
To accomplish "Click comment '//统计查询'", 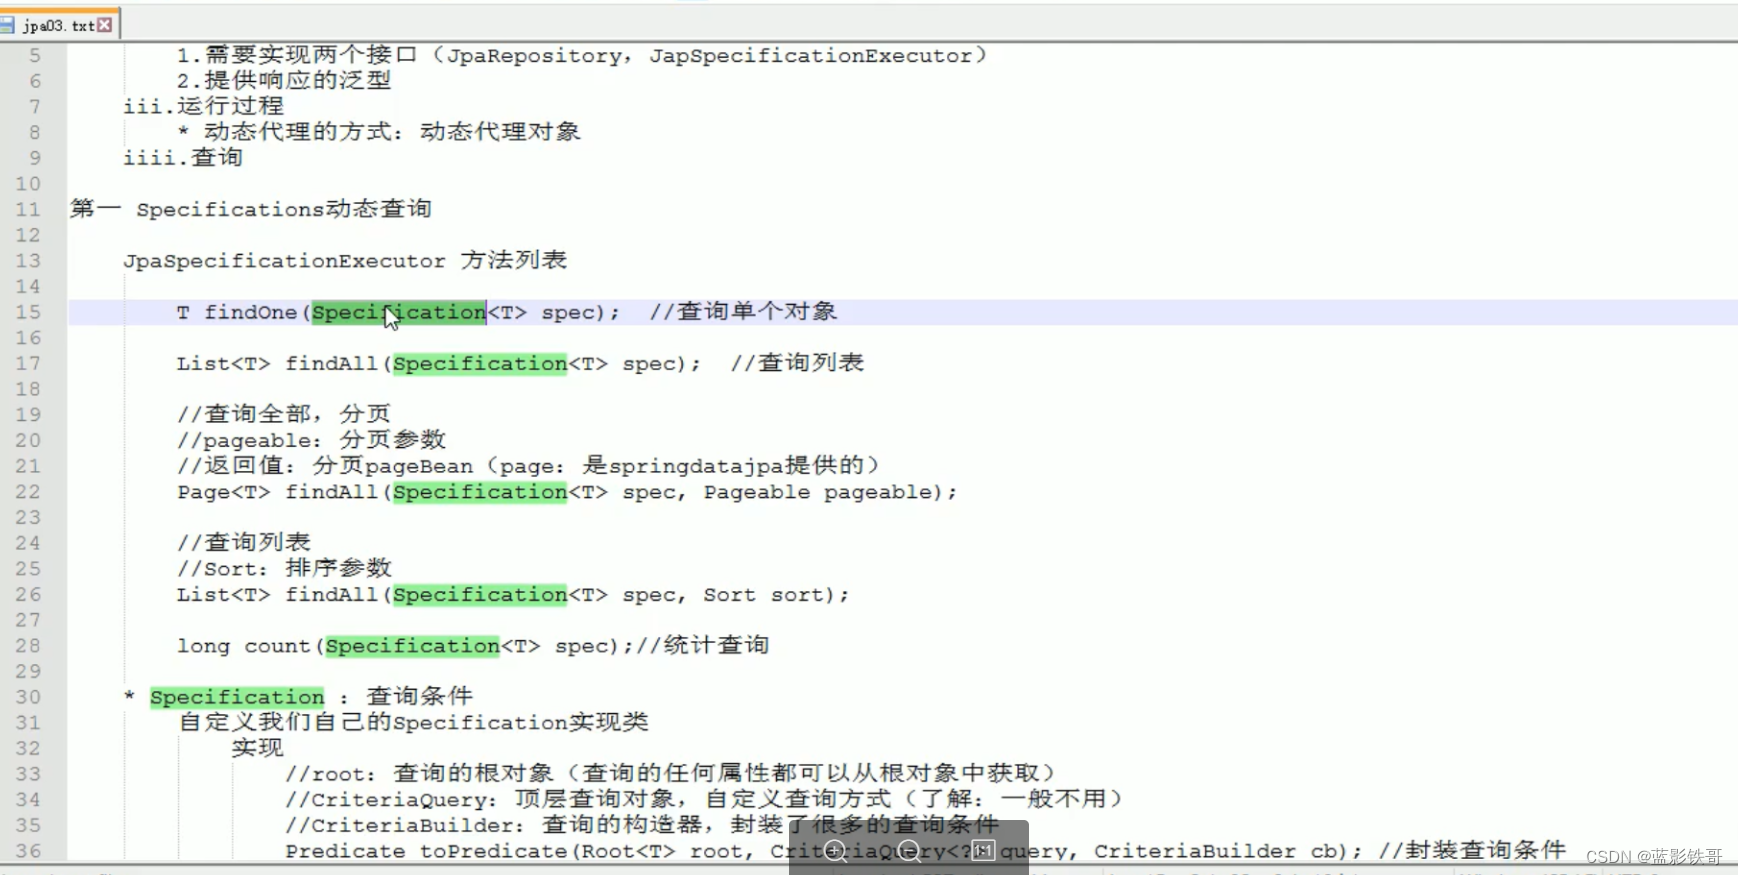I will 703,645.
